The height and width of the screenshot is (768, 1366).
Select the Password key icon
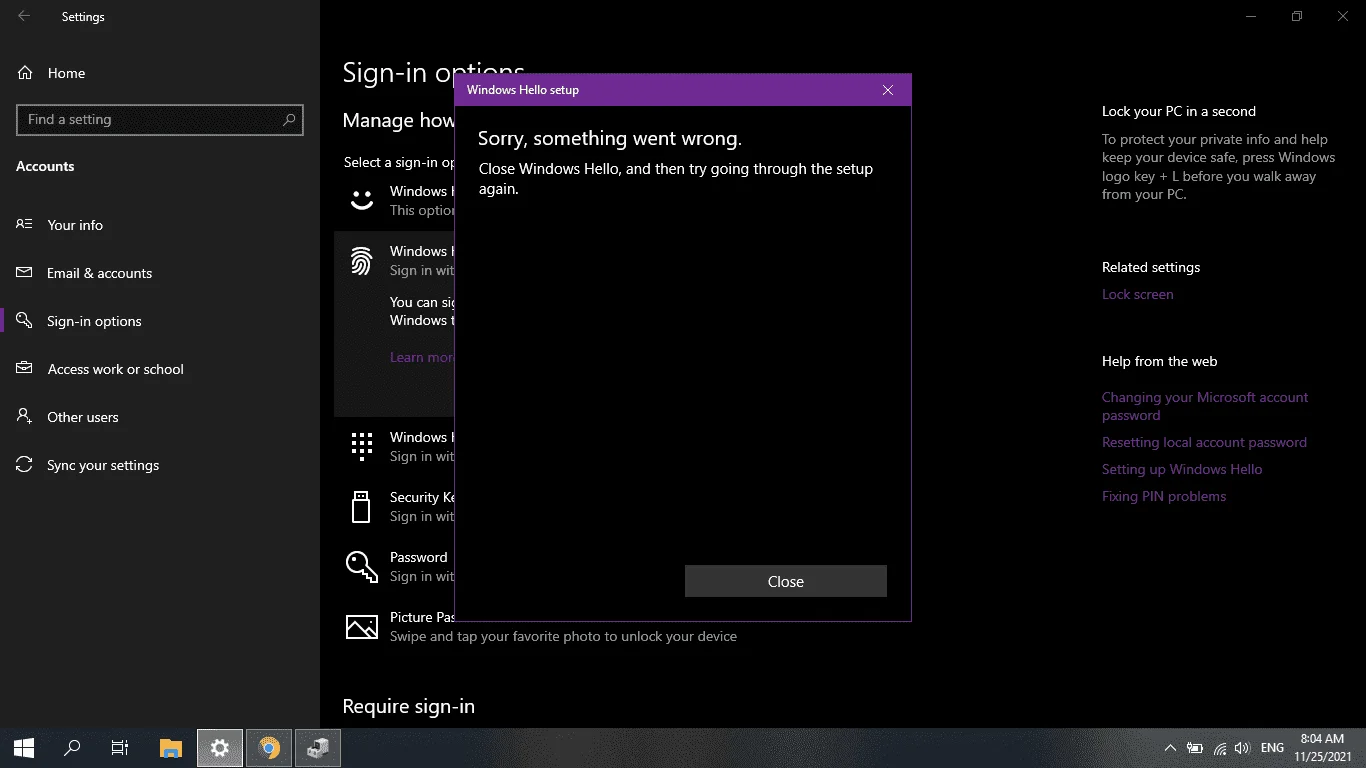coord(362,567)
